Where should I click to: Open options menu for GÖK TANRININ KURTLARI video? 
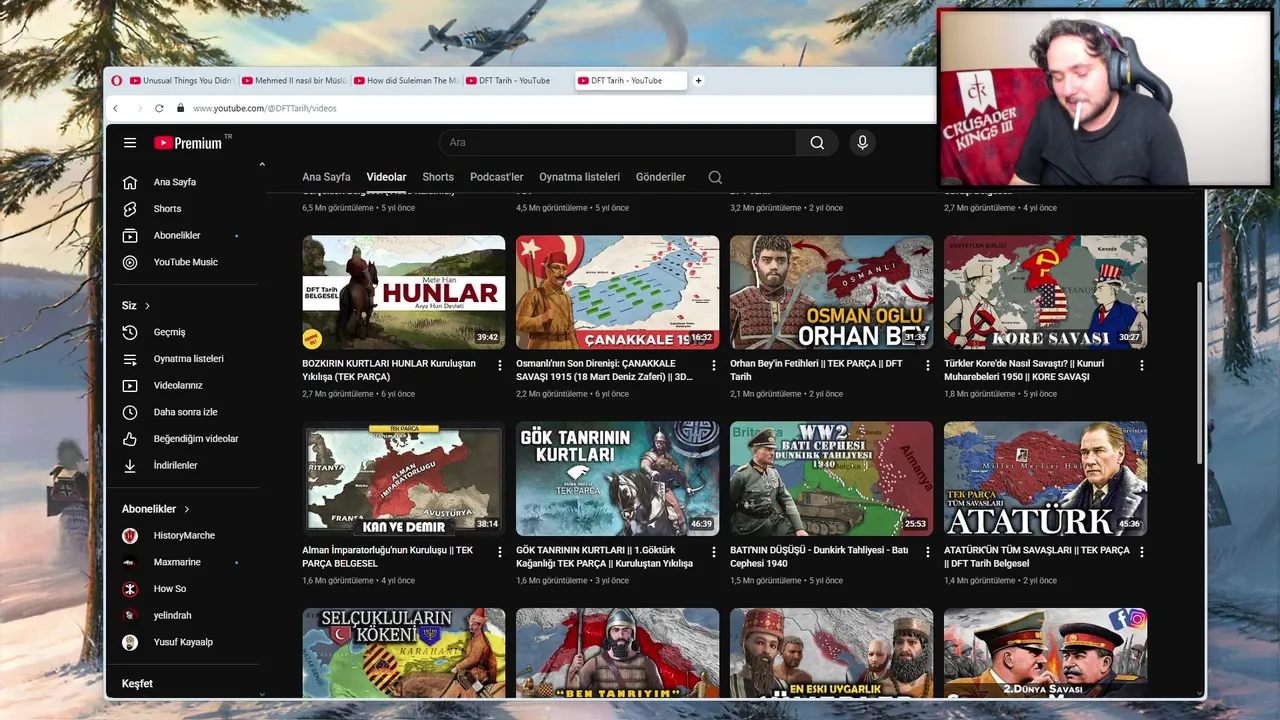click(714, 552)
